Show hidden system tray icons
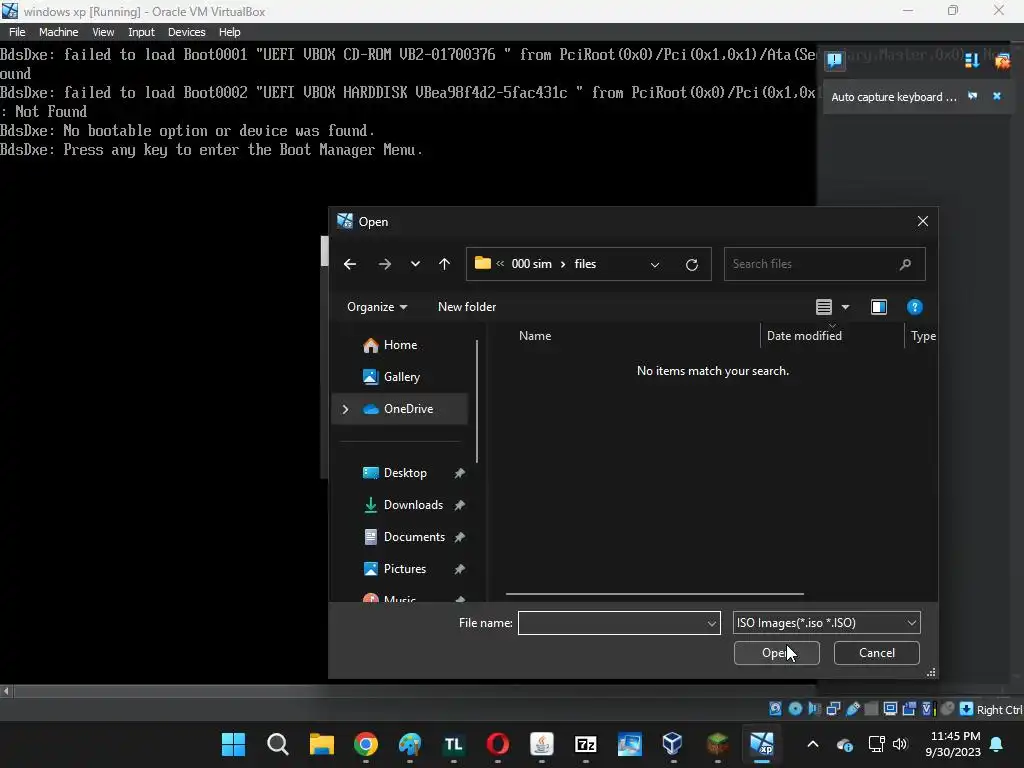The height and width of the screenshot is (768, 1024). [x=813, y=744]
